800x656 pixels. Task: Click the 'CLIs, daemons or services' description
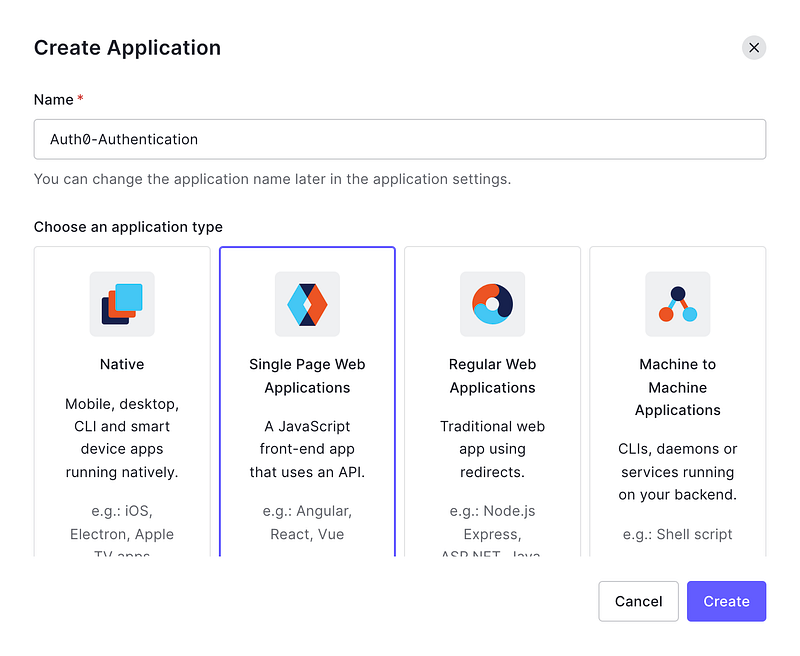[x=678, y=472]
